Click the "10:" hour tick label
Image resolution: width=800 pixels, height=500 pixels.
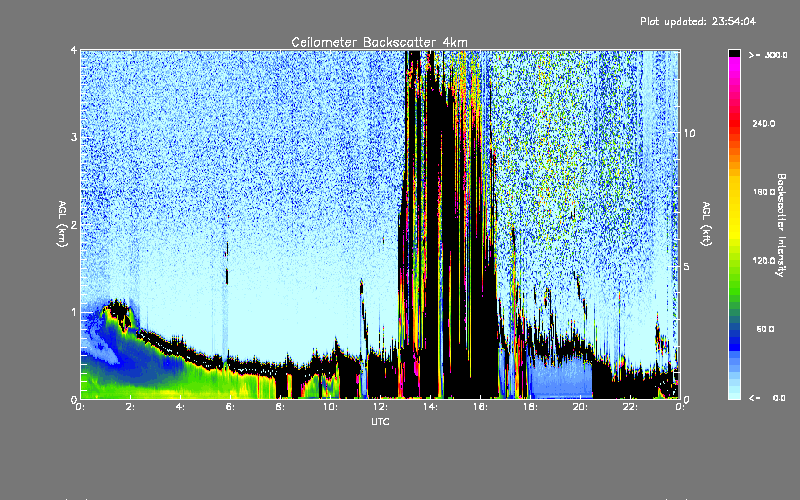coord(330,407)
